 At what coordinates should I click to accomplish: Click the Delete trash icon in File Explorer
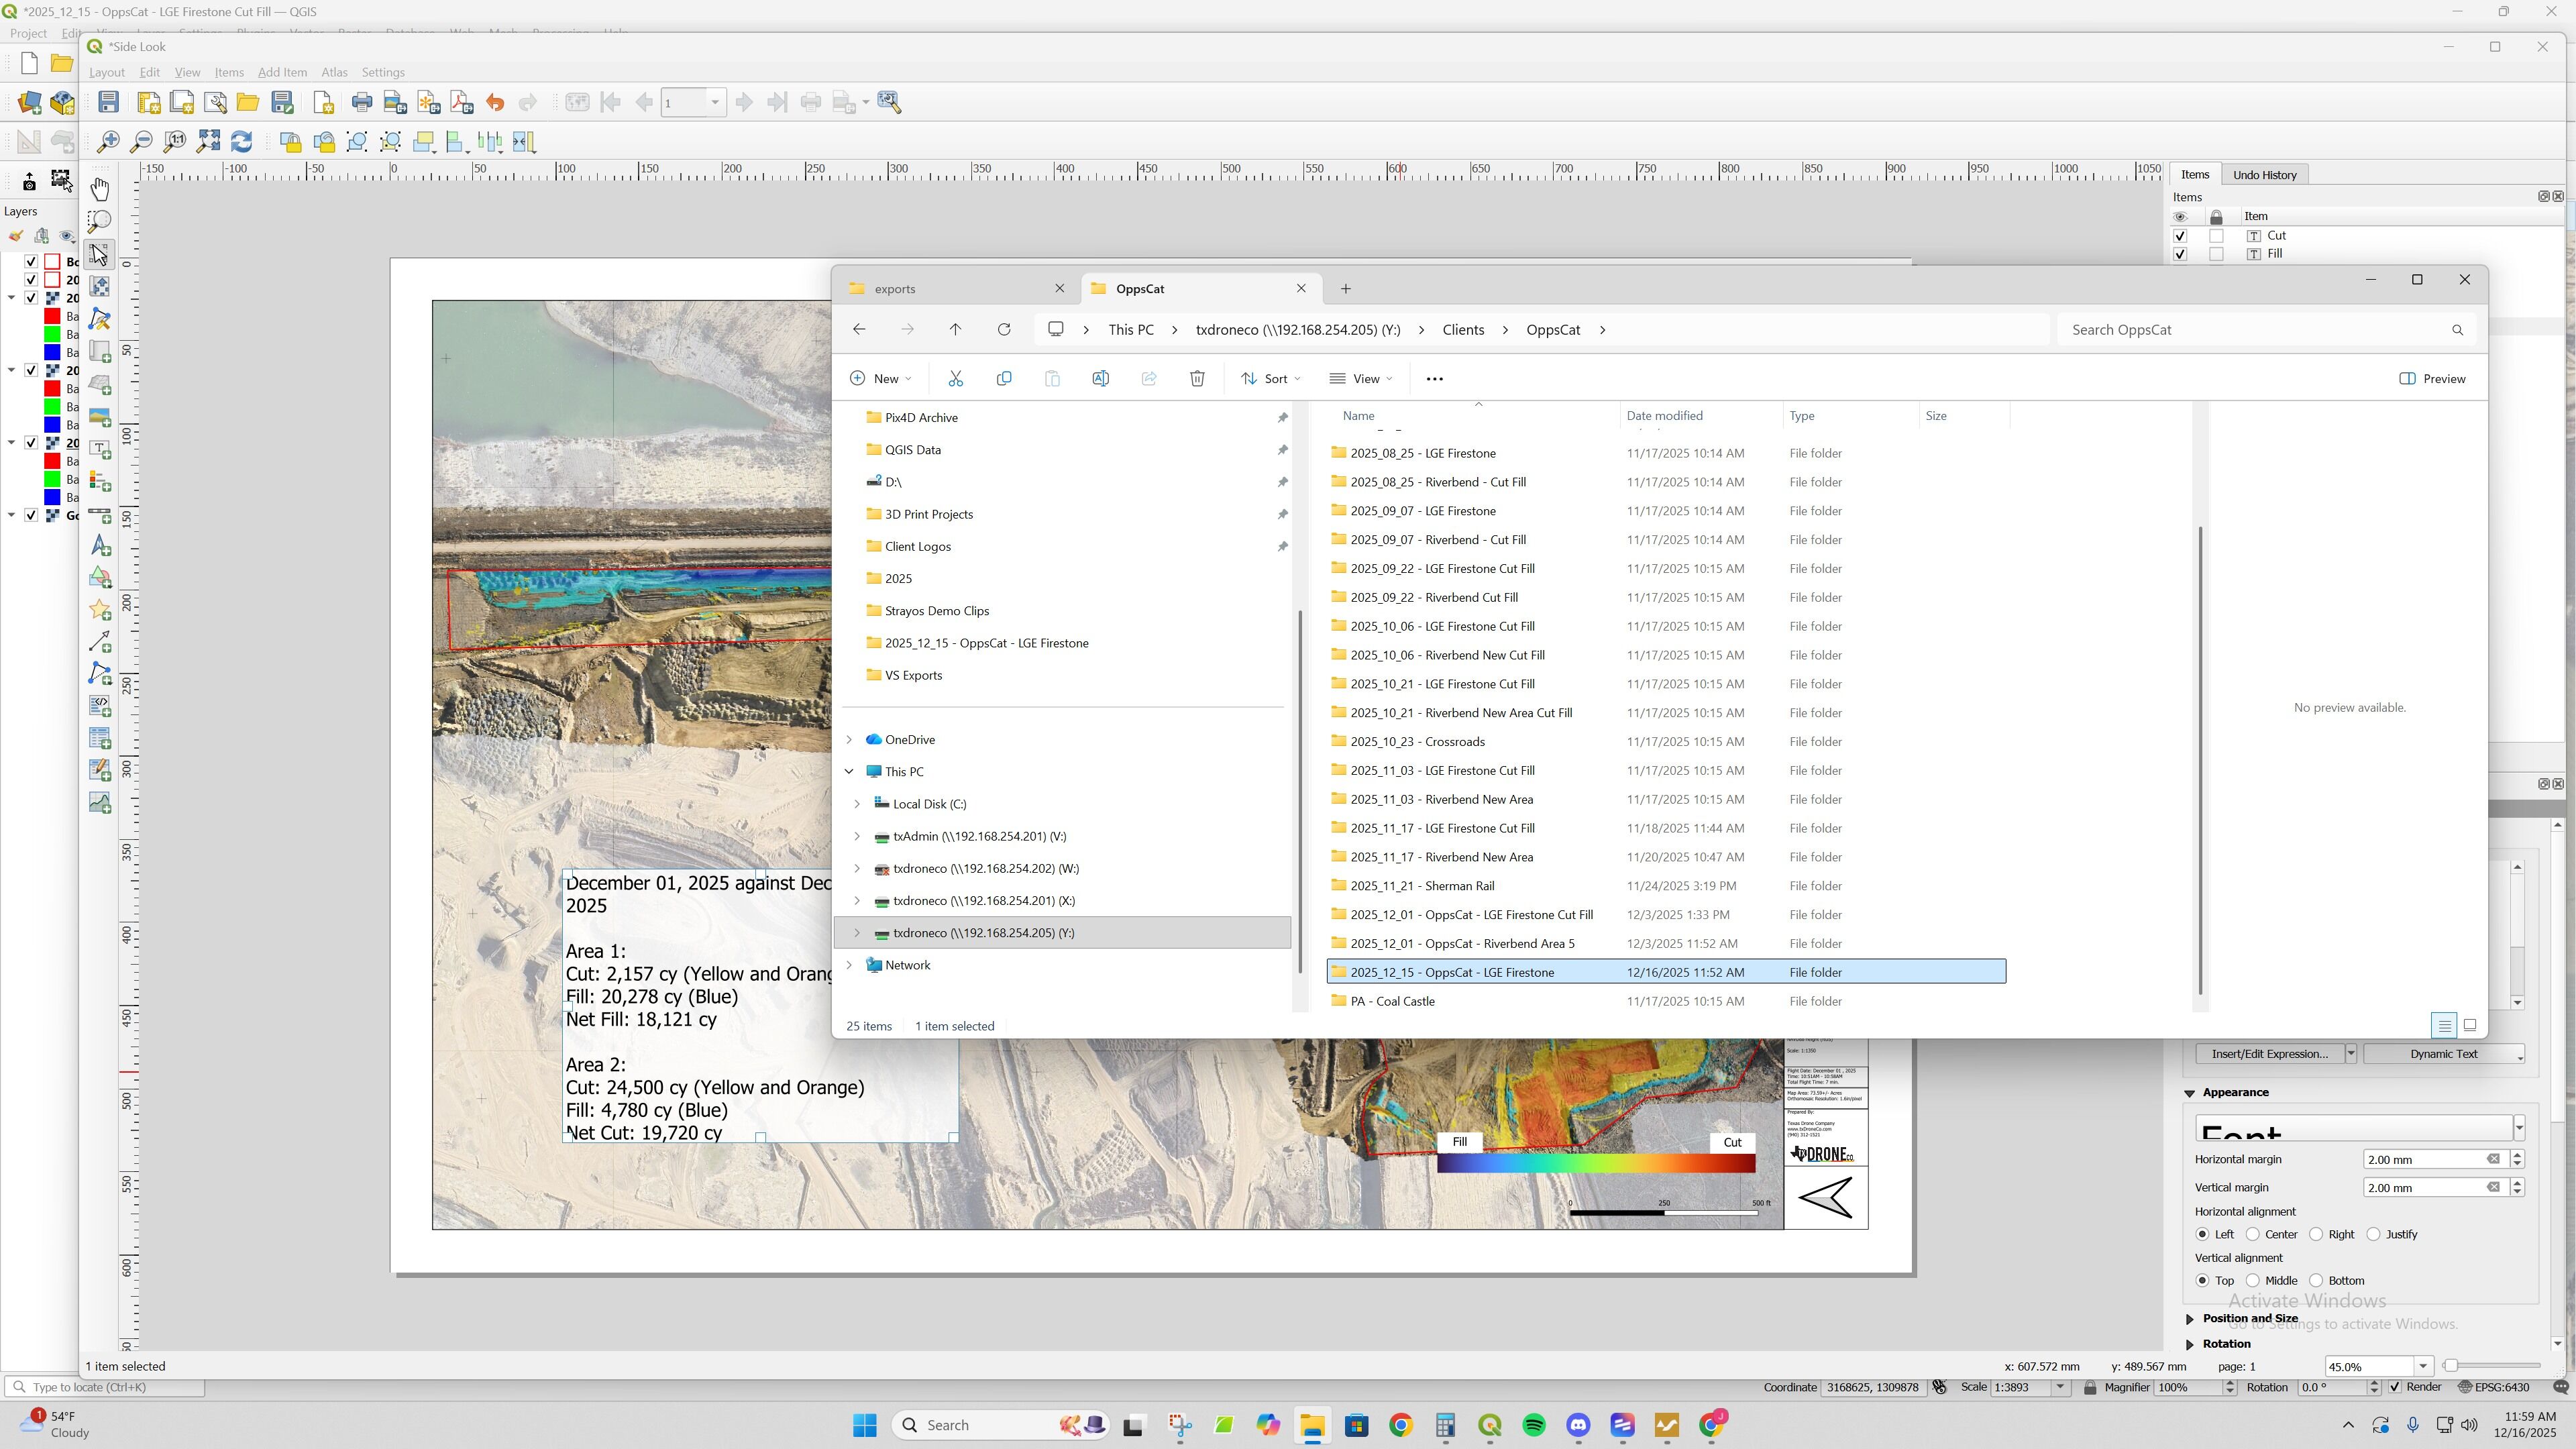[x=1197, y=378]
